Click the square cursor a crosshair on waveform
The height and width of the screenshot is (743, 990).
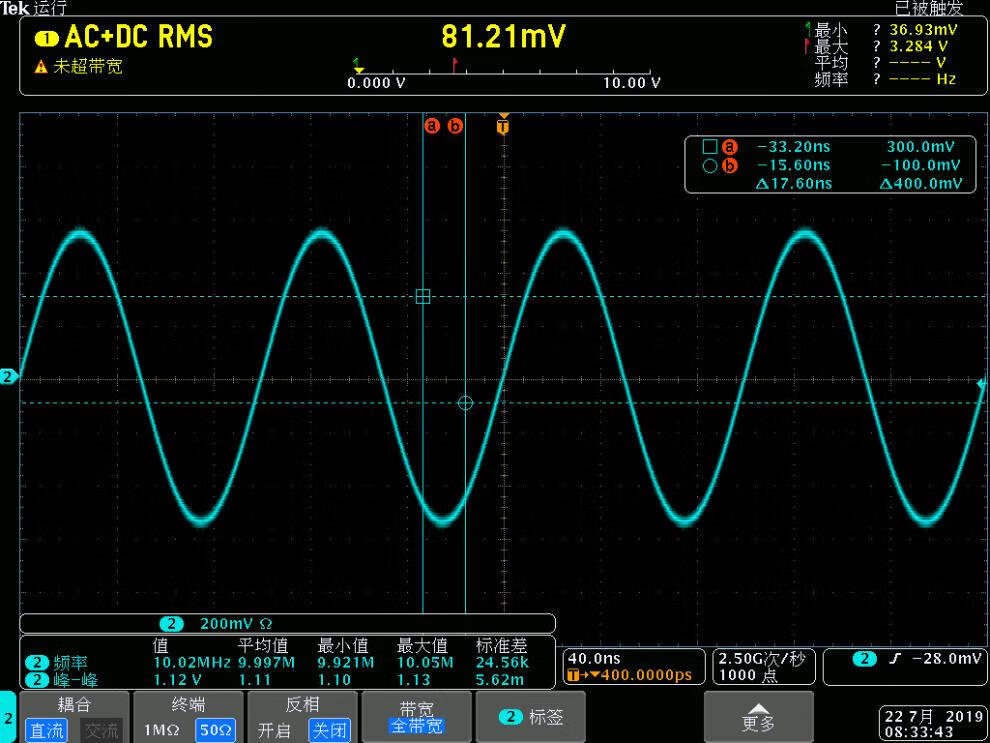422,296
